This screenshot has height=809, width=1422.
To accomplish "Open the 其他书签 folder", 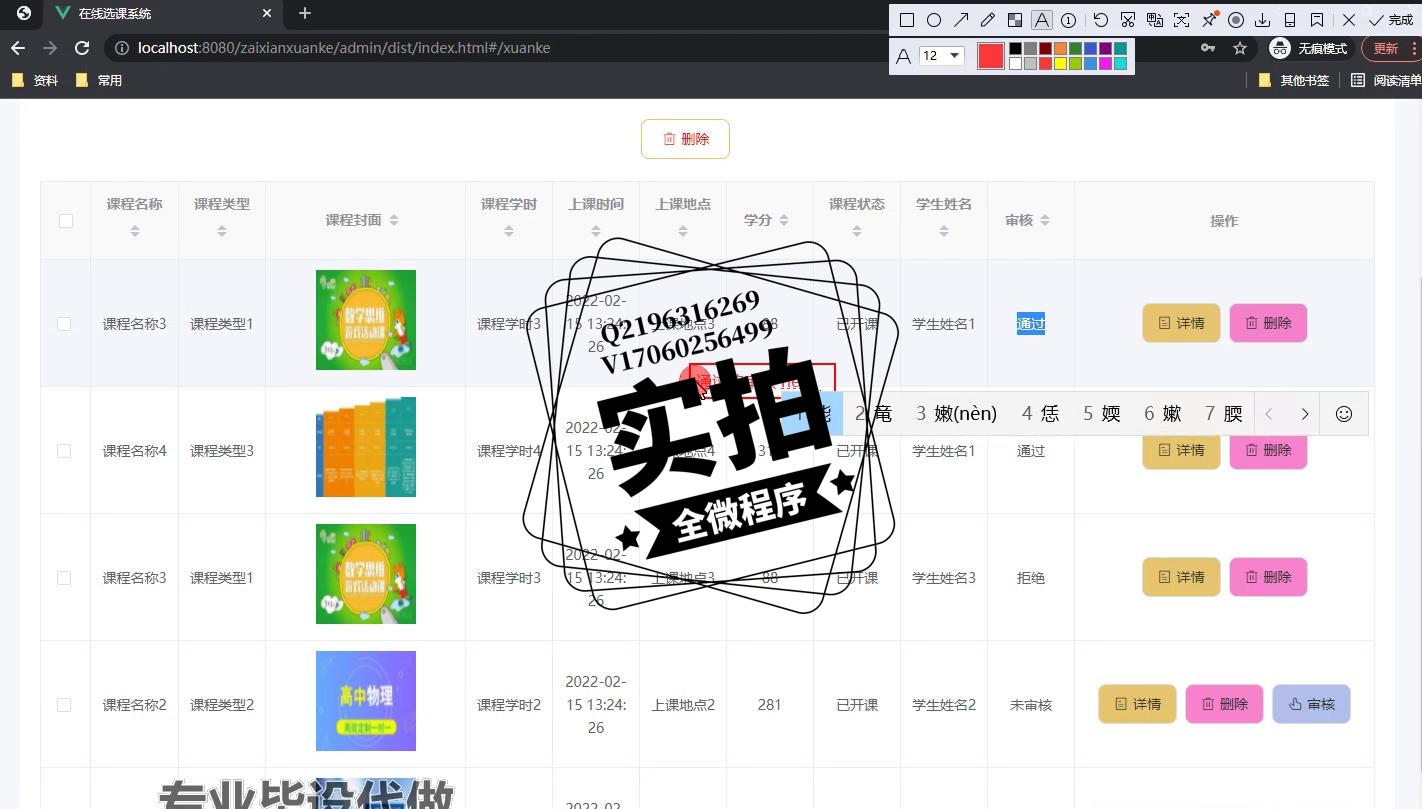I will tap(1294, 80).
